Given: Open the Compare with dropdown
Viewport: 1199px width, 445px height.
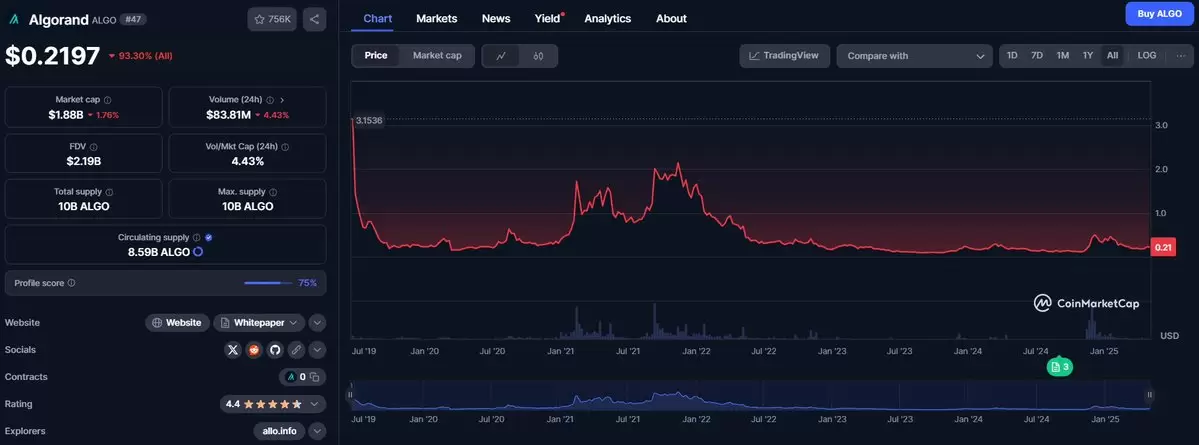Looking at the screenshot, I should [x=915, y=56].
